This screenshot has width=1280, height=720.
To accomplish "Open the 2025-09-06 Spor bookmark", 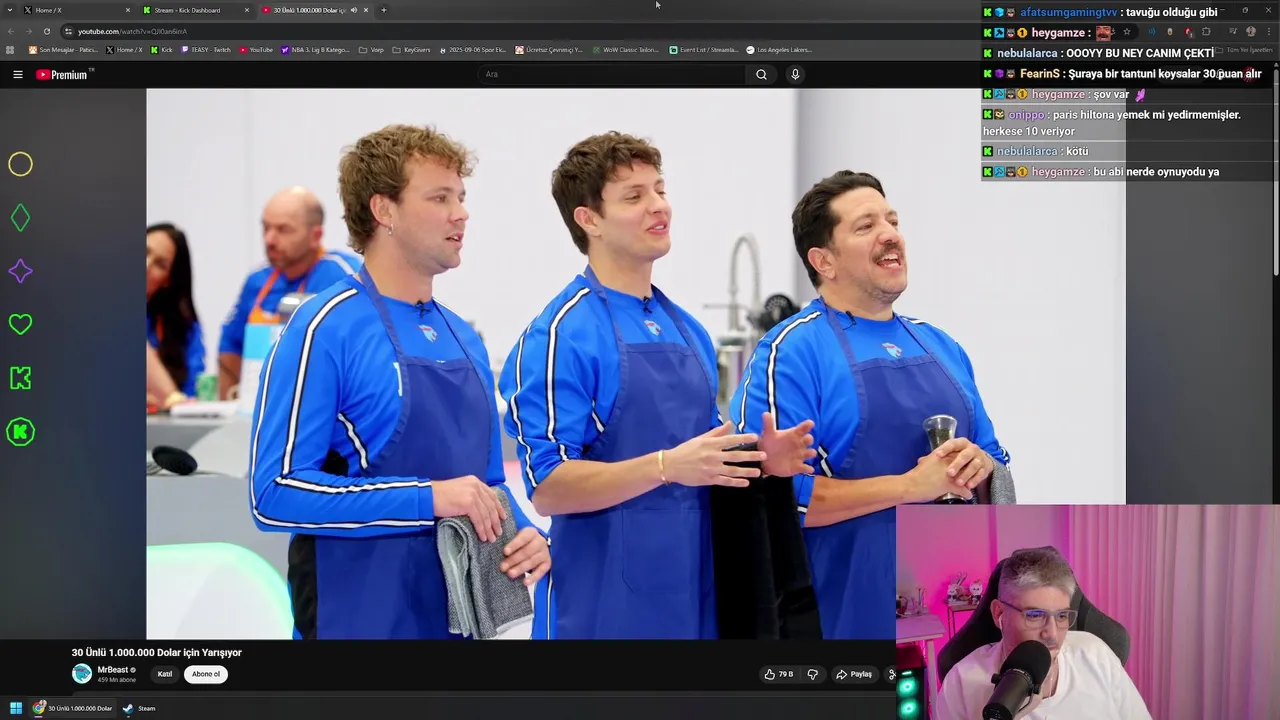I will (x=473, y=50).
